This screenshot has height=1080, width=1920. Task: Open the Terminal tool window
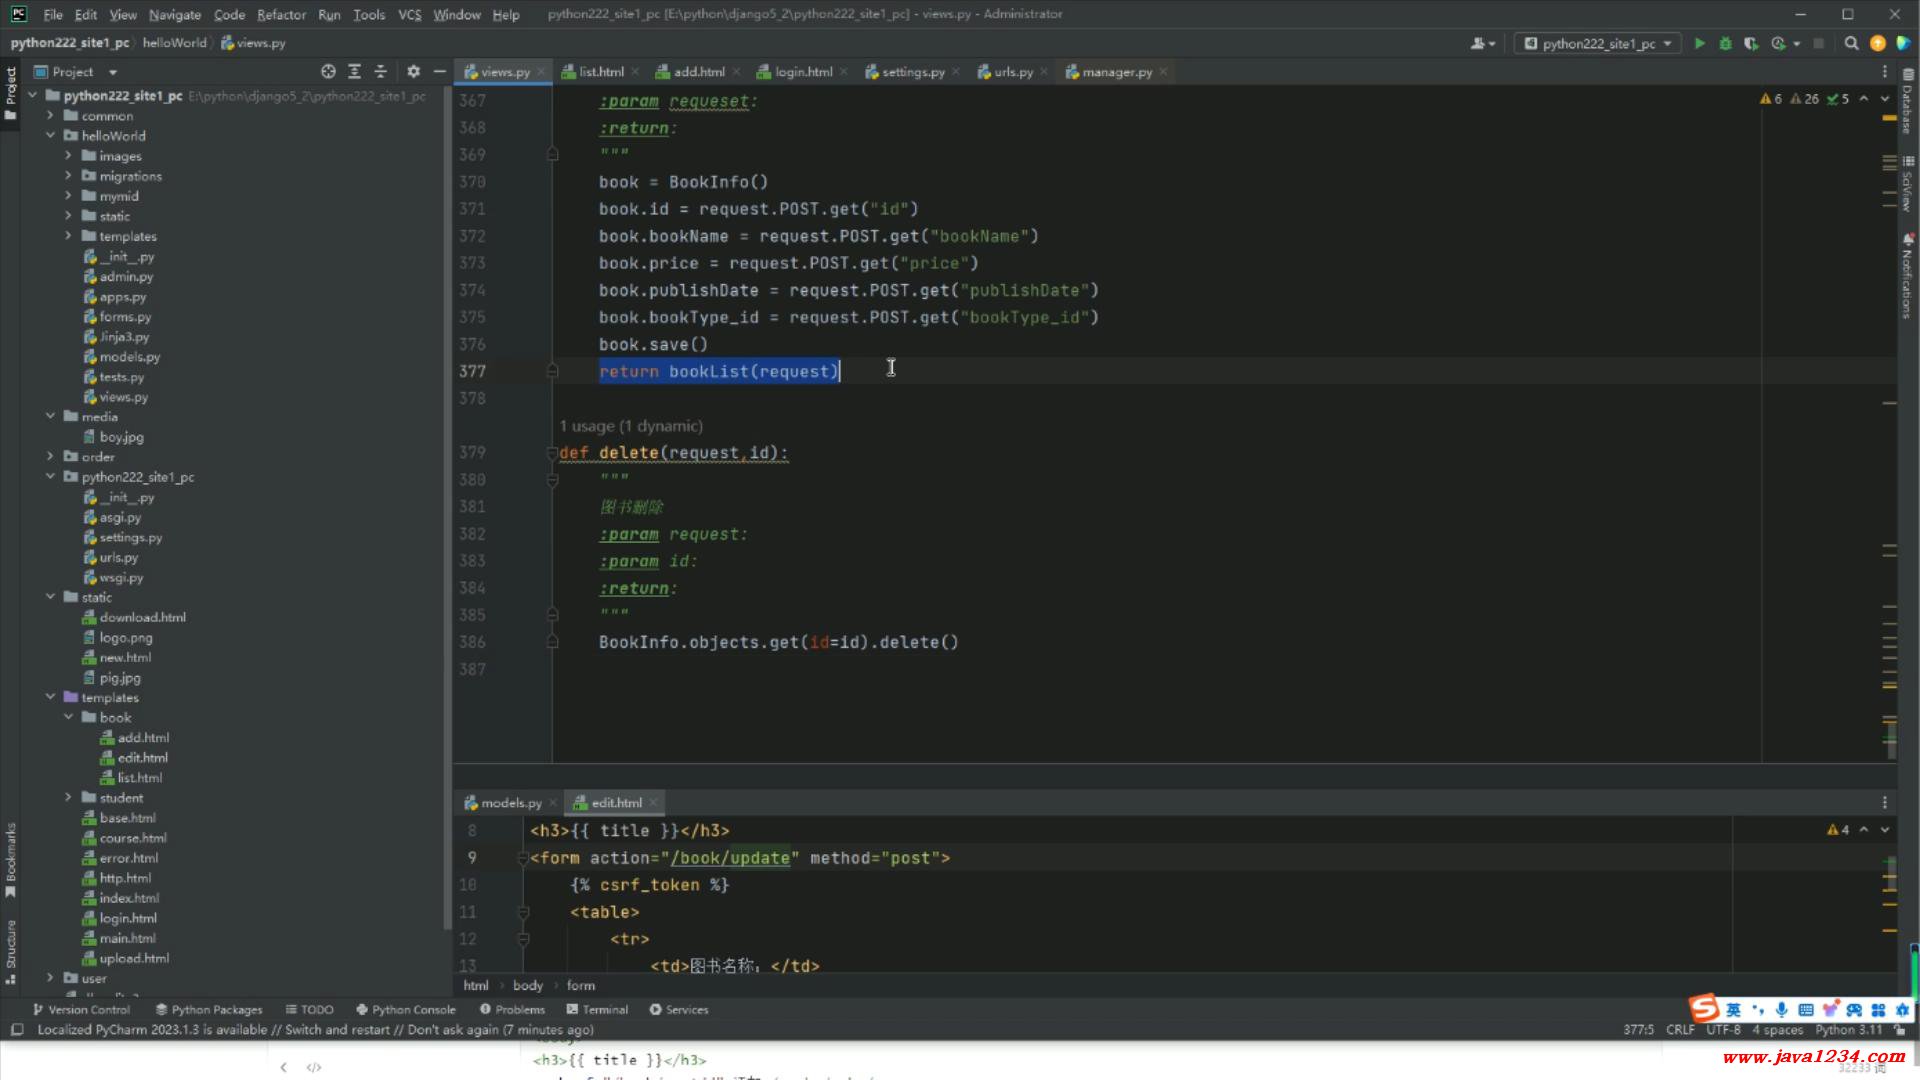(597, 1009)
